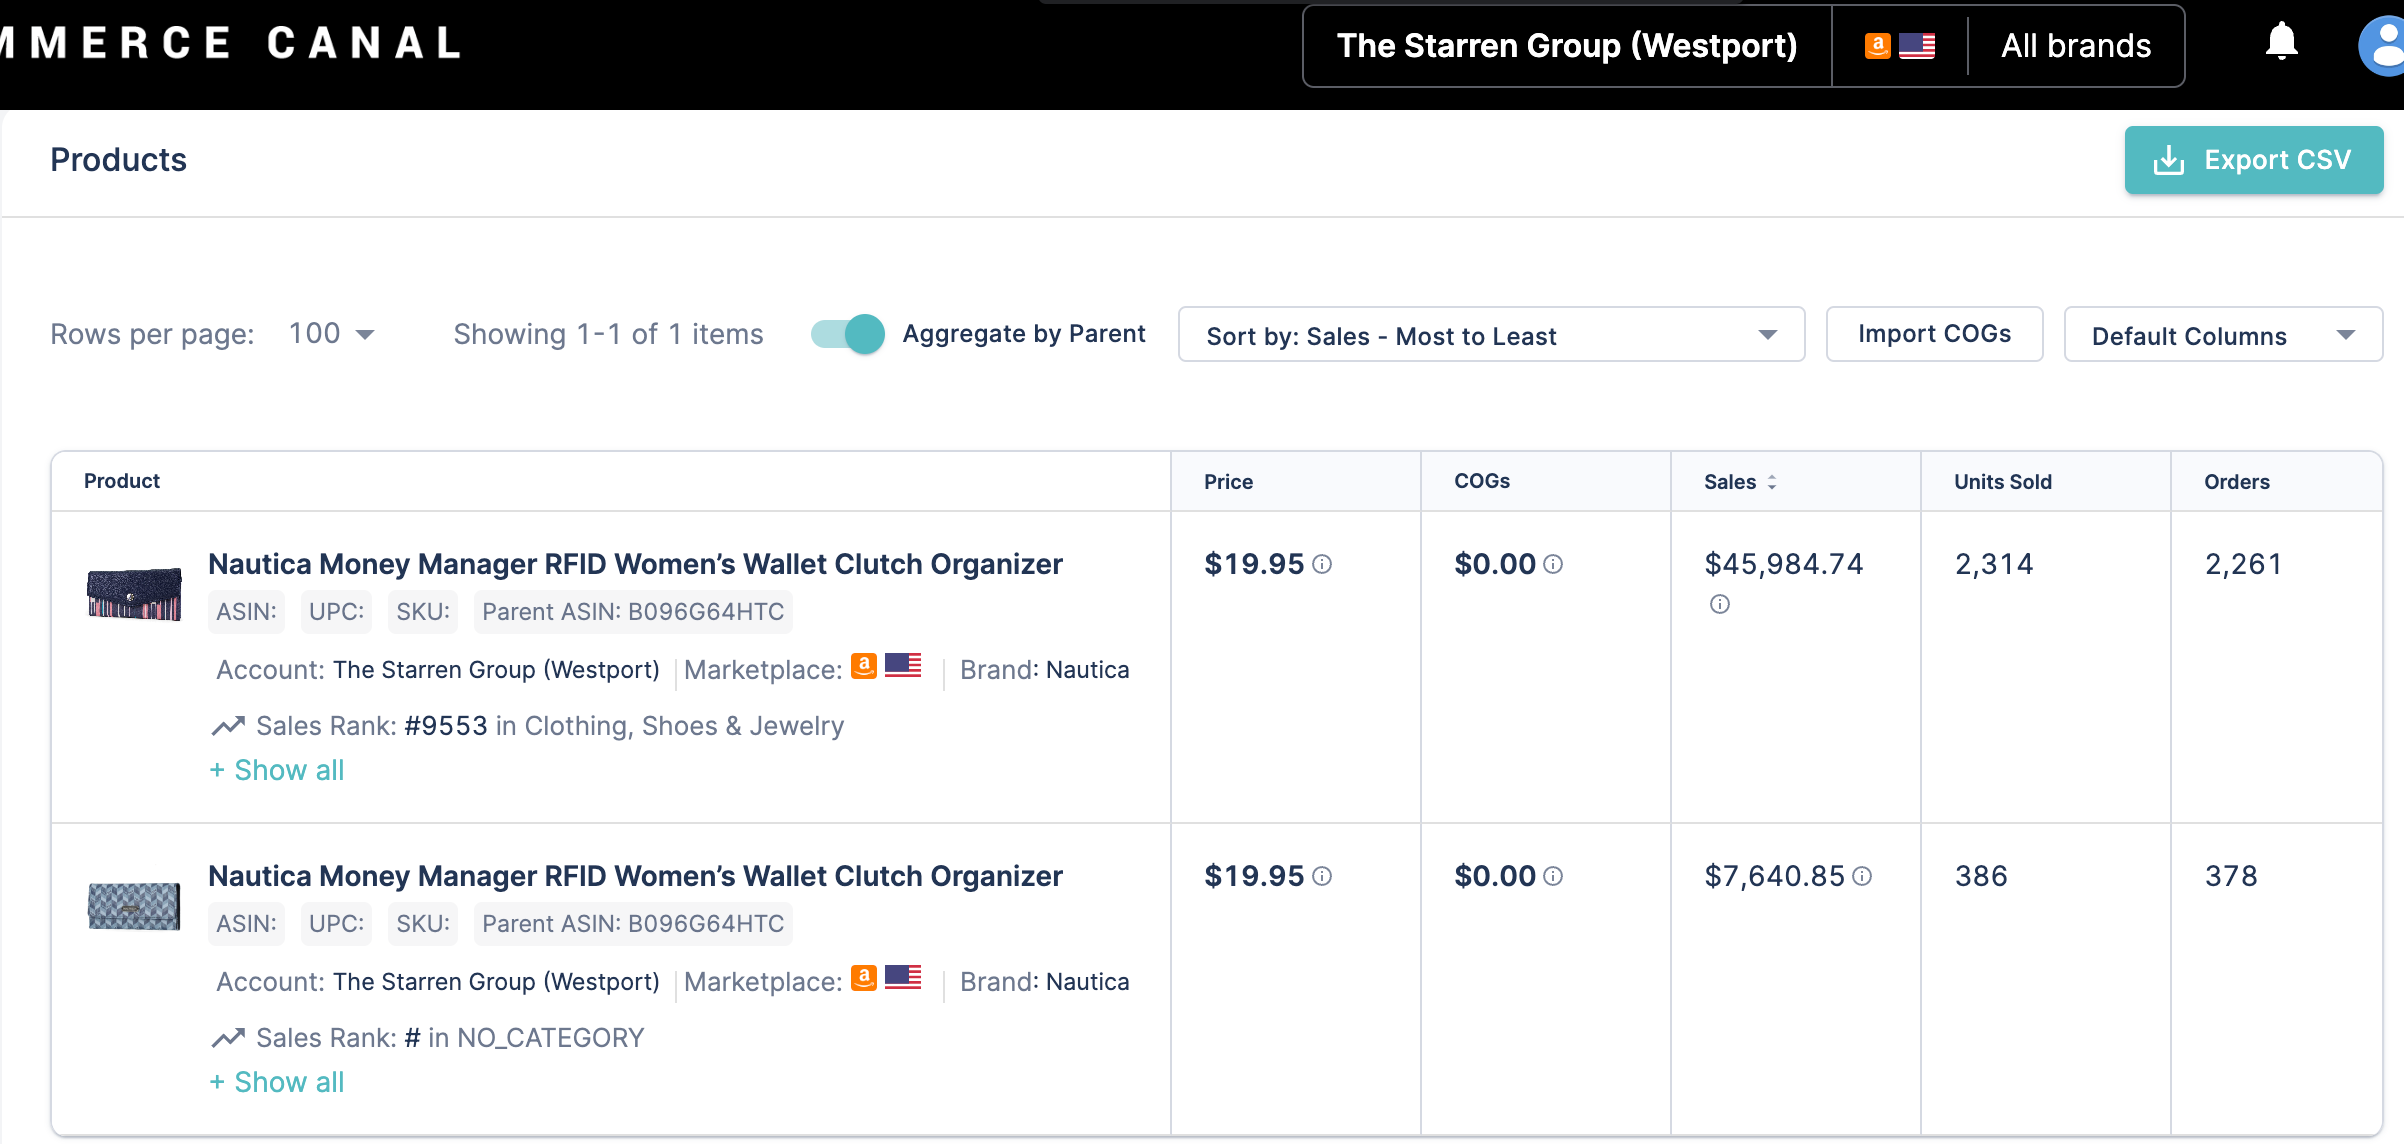
Task: Expand the Default Columns dropdown
Action: [2222, 335]
